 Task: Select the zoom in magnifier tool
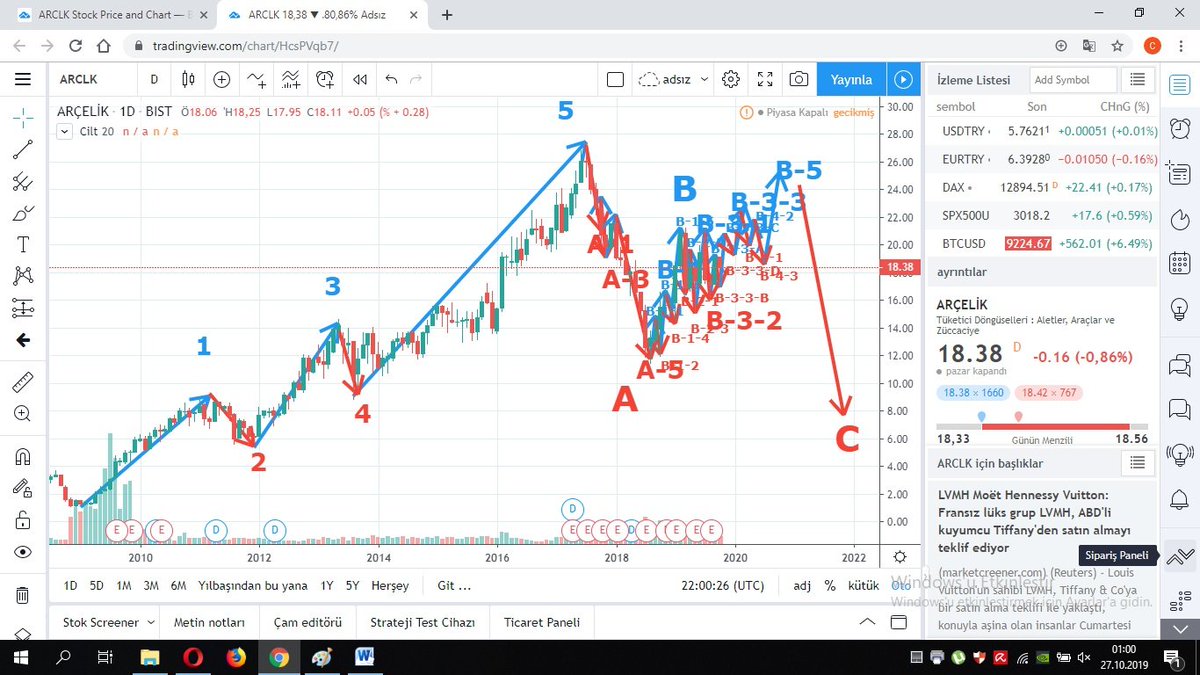pos(22,413)
